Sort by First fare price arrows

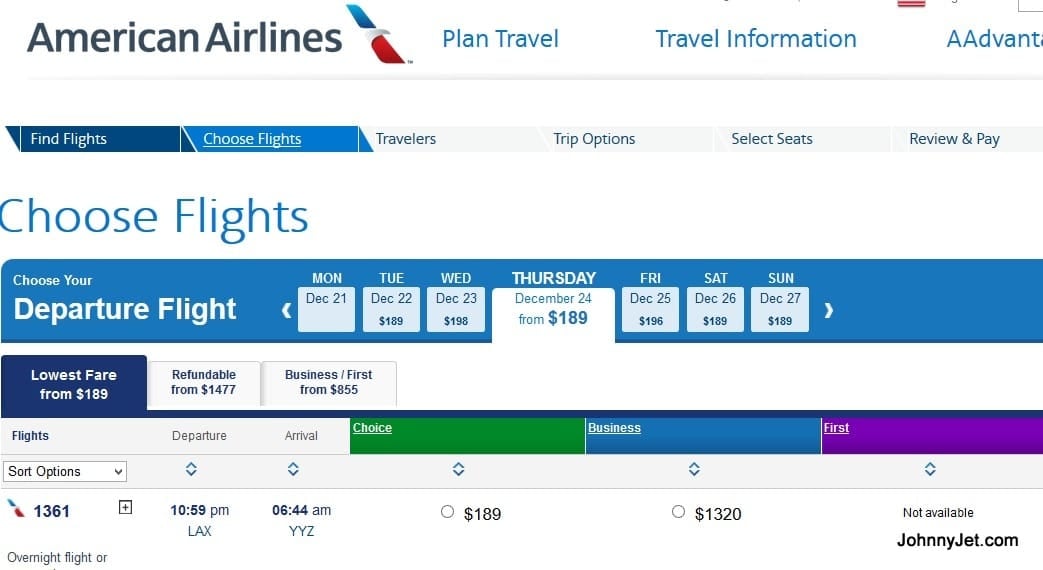930,469
